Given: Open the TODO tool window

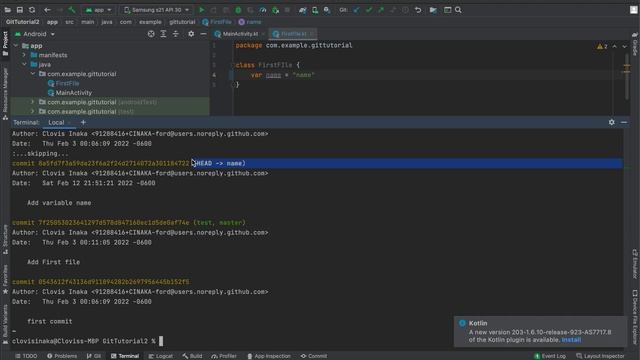Looking at the screenshot, I should click(x=26, y=356).
